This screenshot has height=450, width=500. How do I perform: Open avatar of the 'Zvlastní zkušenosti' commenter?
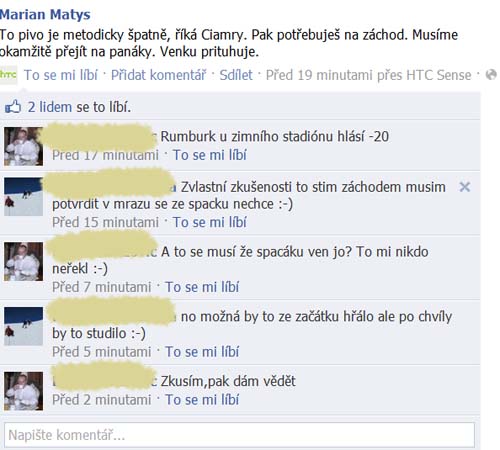pos(23,197)
